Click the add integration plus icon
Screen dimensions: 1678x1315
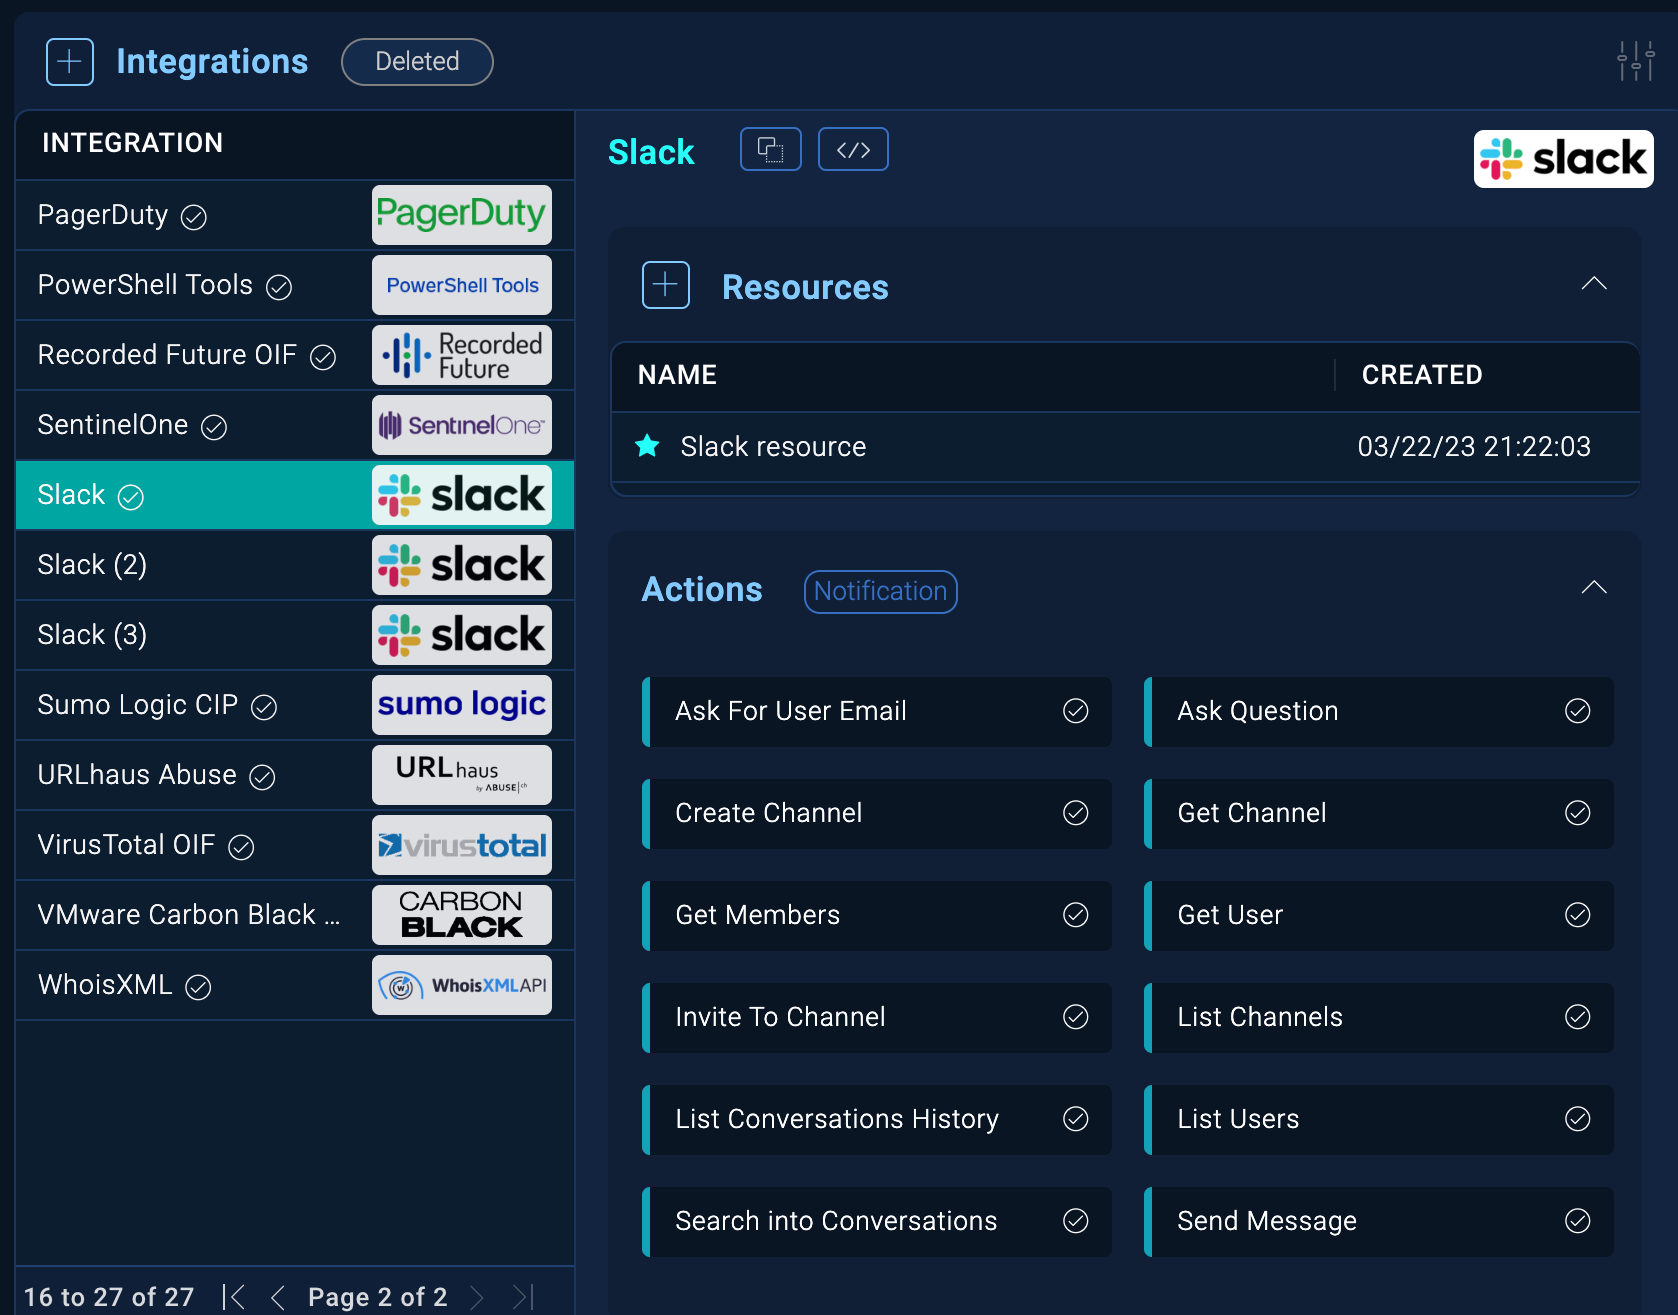click(70, 62)
